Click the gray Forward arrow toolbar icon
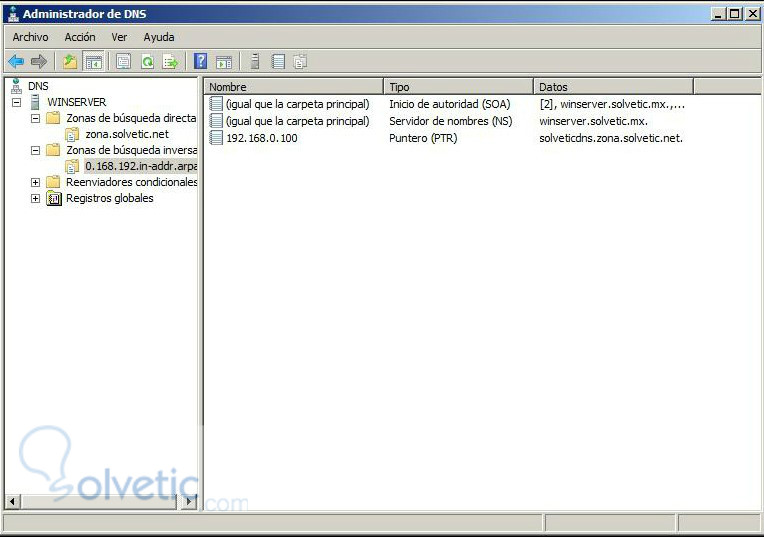This screenshot has width=764, height=537. 39,61
